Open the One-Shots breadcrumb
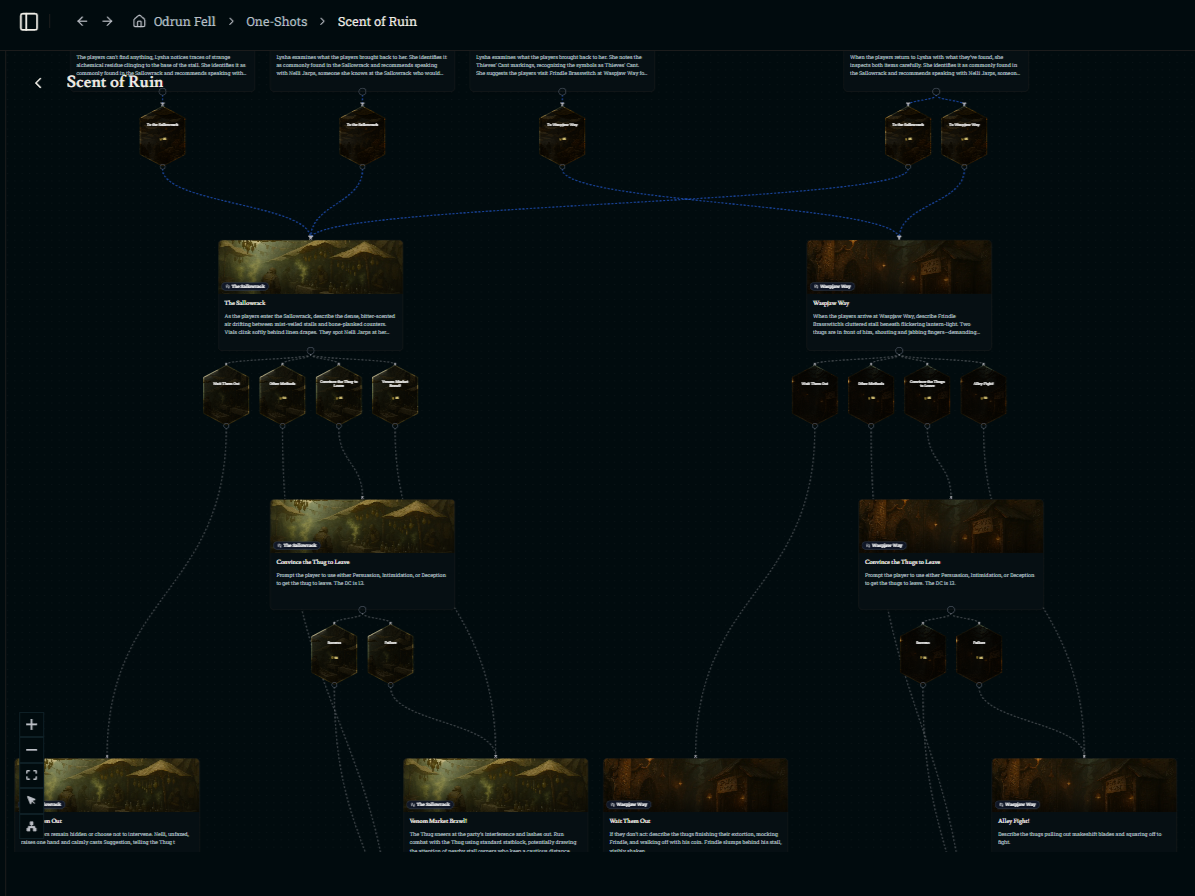Image resolution: width=1195 pixels, height=896 pixels. (x=277, y=21)
